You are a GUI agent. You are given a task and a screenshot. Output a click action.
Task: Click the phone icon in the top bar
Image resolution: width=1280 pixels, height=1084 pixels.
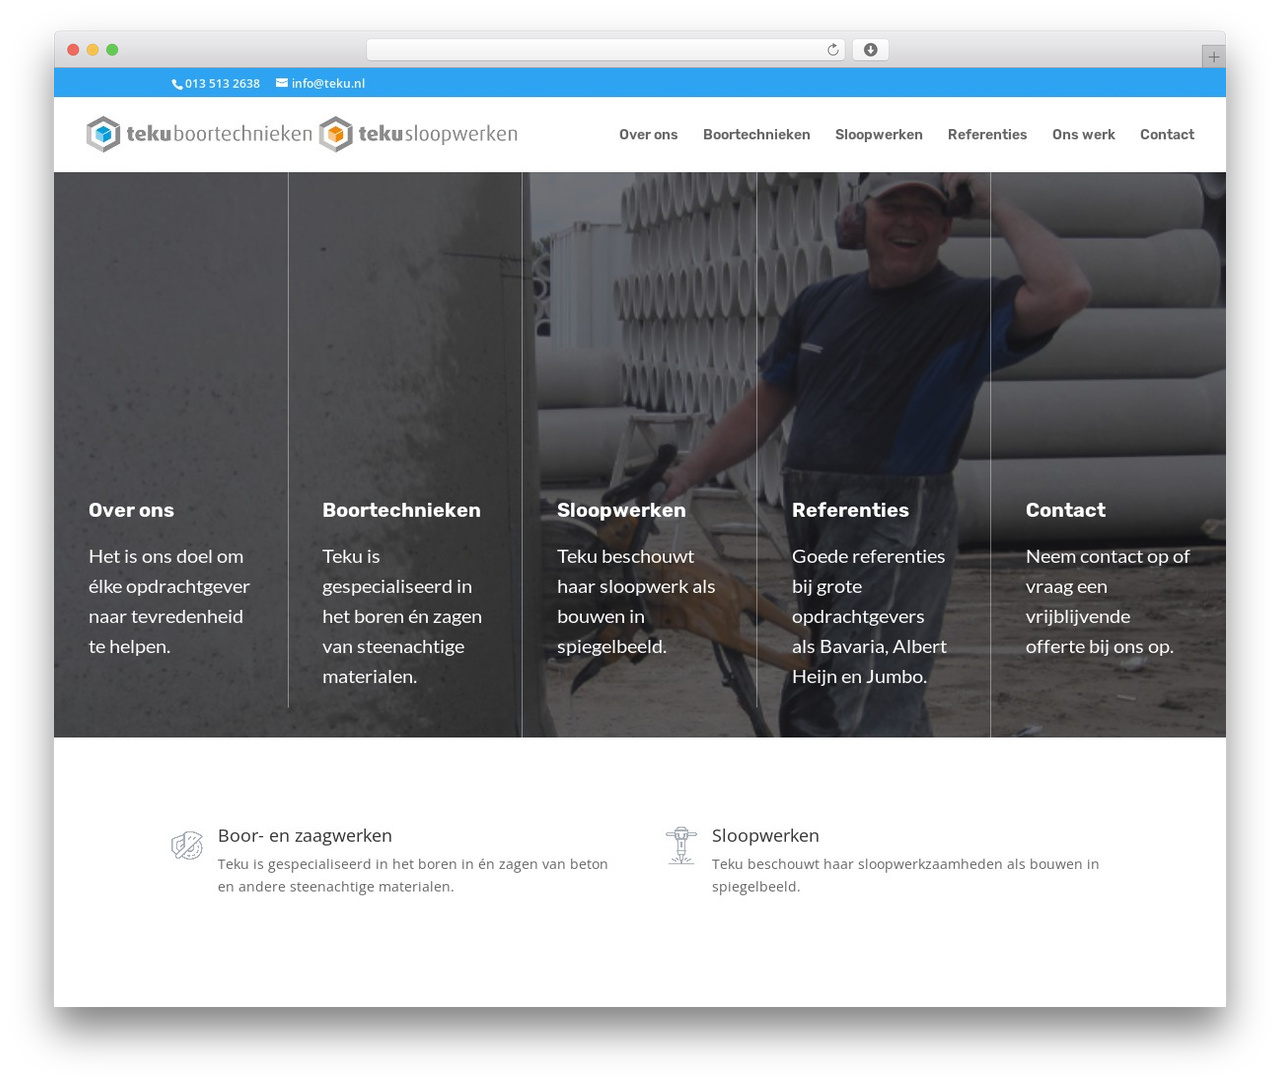177,84
